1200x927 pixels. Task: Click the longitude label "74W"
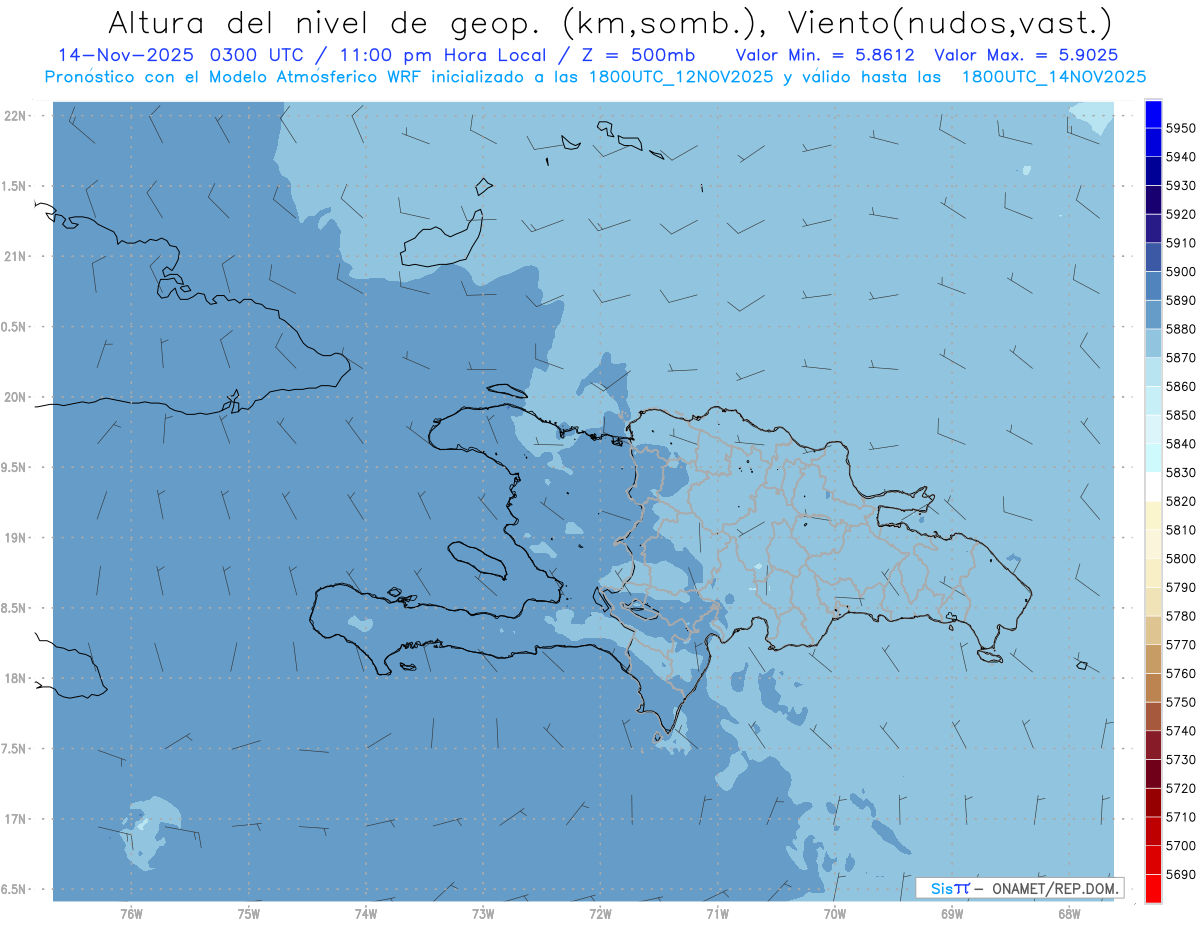366,914
